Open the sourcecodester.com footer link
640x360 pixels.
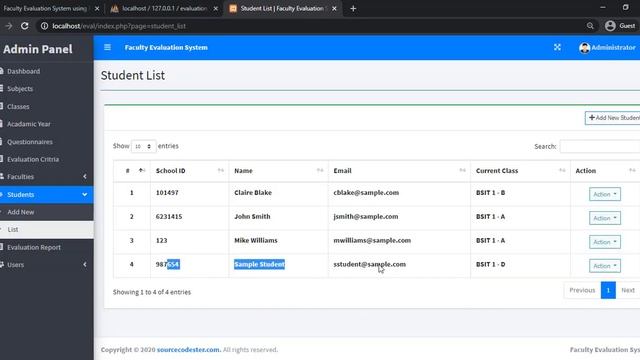(188, 350)
